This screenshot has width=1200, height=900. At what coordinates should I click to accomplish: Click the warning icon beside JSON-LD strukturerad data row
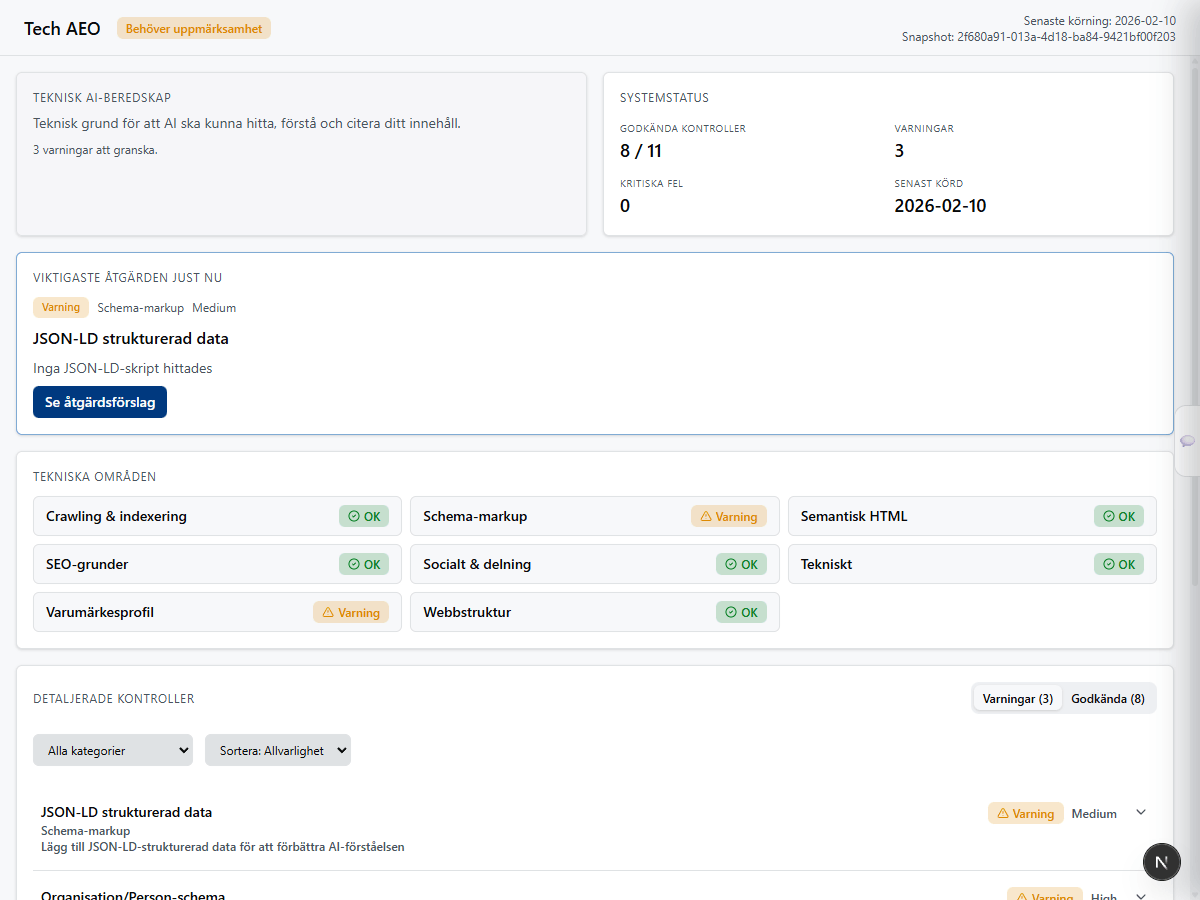click(x=1001, y=813)
